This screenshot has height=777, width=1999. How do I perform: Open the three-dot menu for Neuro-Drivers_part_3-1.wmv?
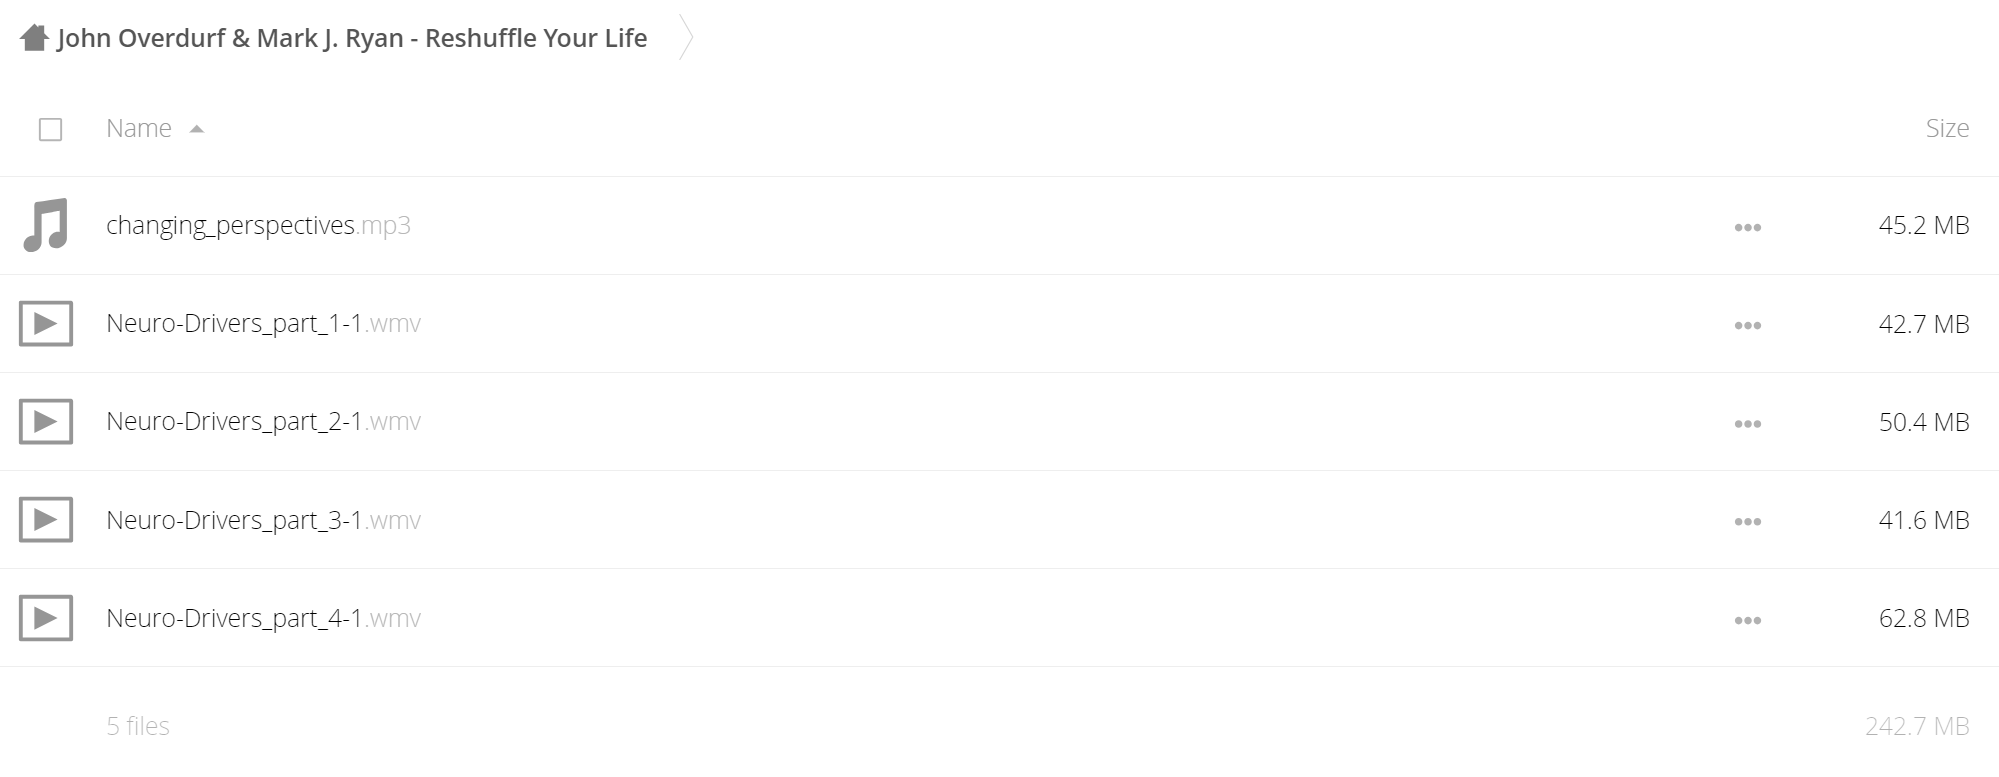pyautogui.click(x=1748, y=522)
